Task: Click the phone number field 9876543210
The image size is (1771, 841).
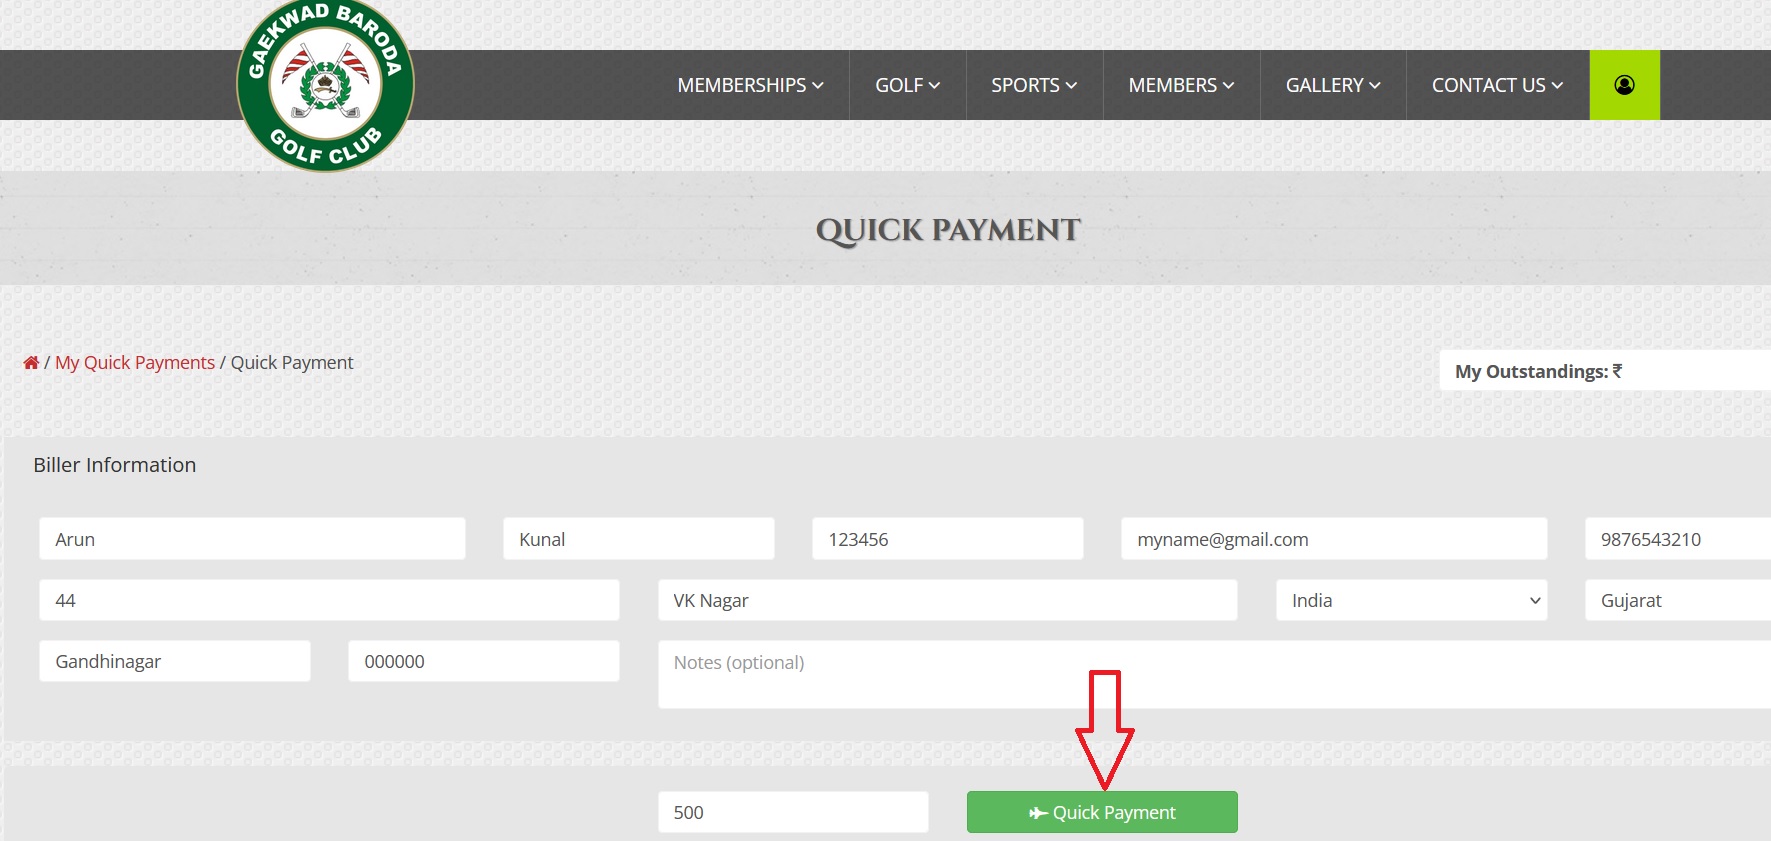Action: pos(1676,539)
